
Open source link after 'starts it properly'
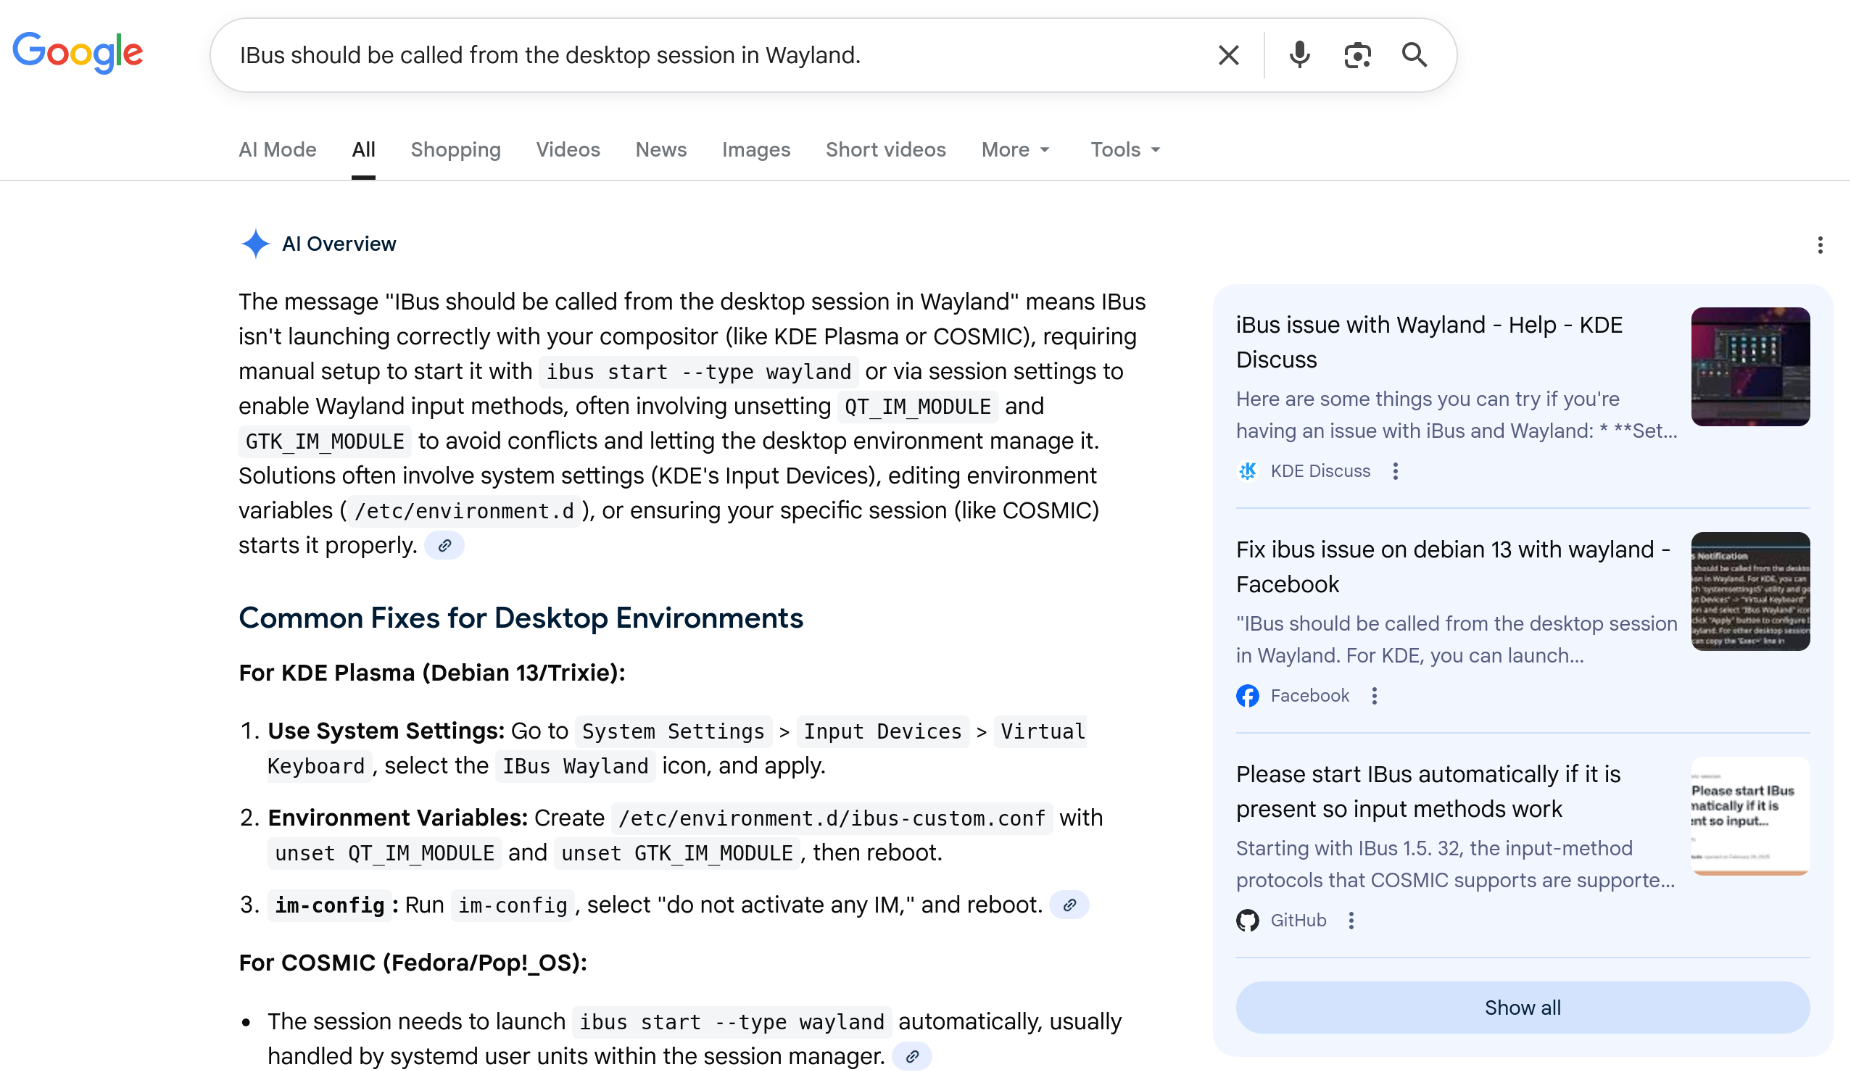[444, 545]
